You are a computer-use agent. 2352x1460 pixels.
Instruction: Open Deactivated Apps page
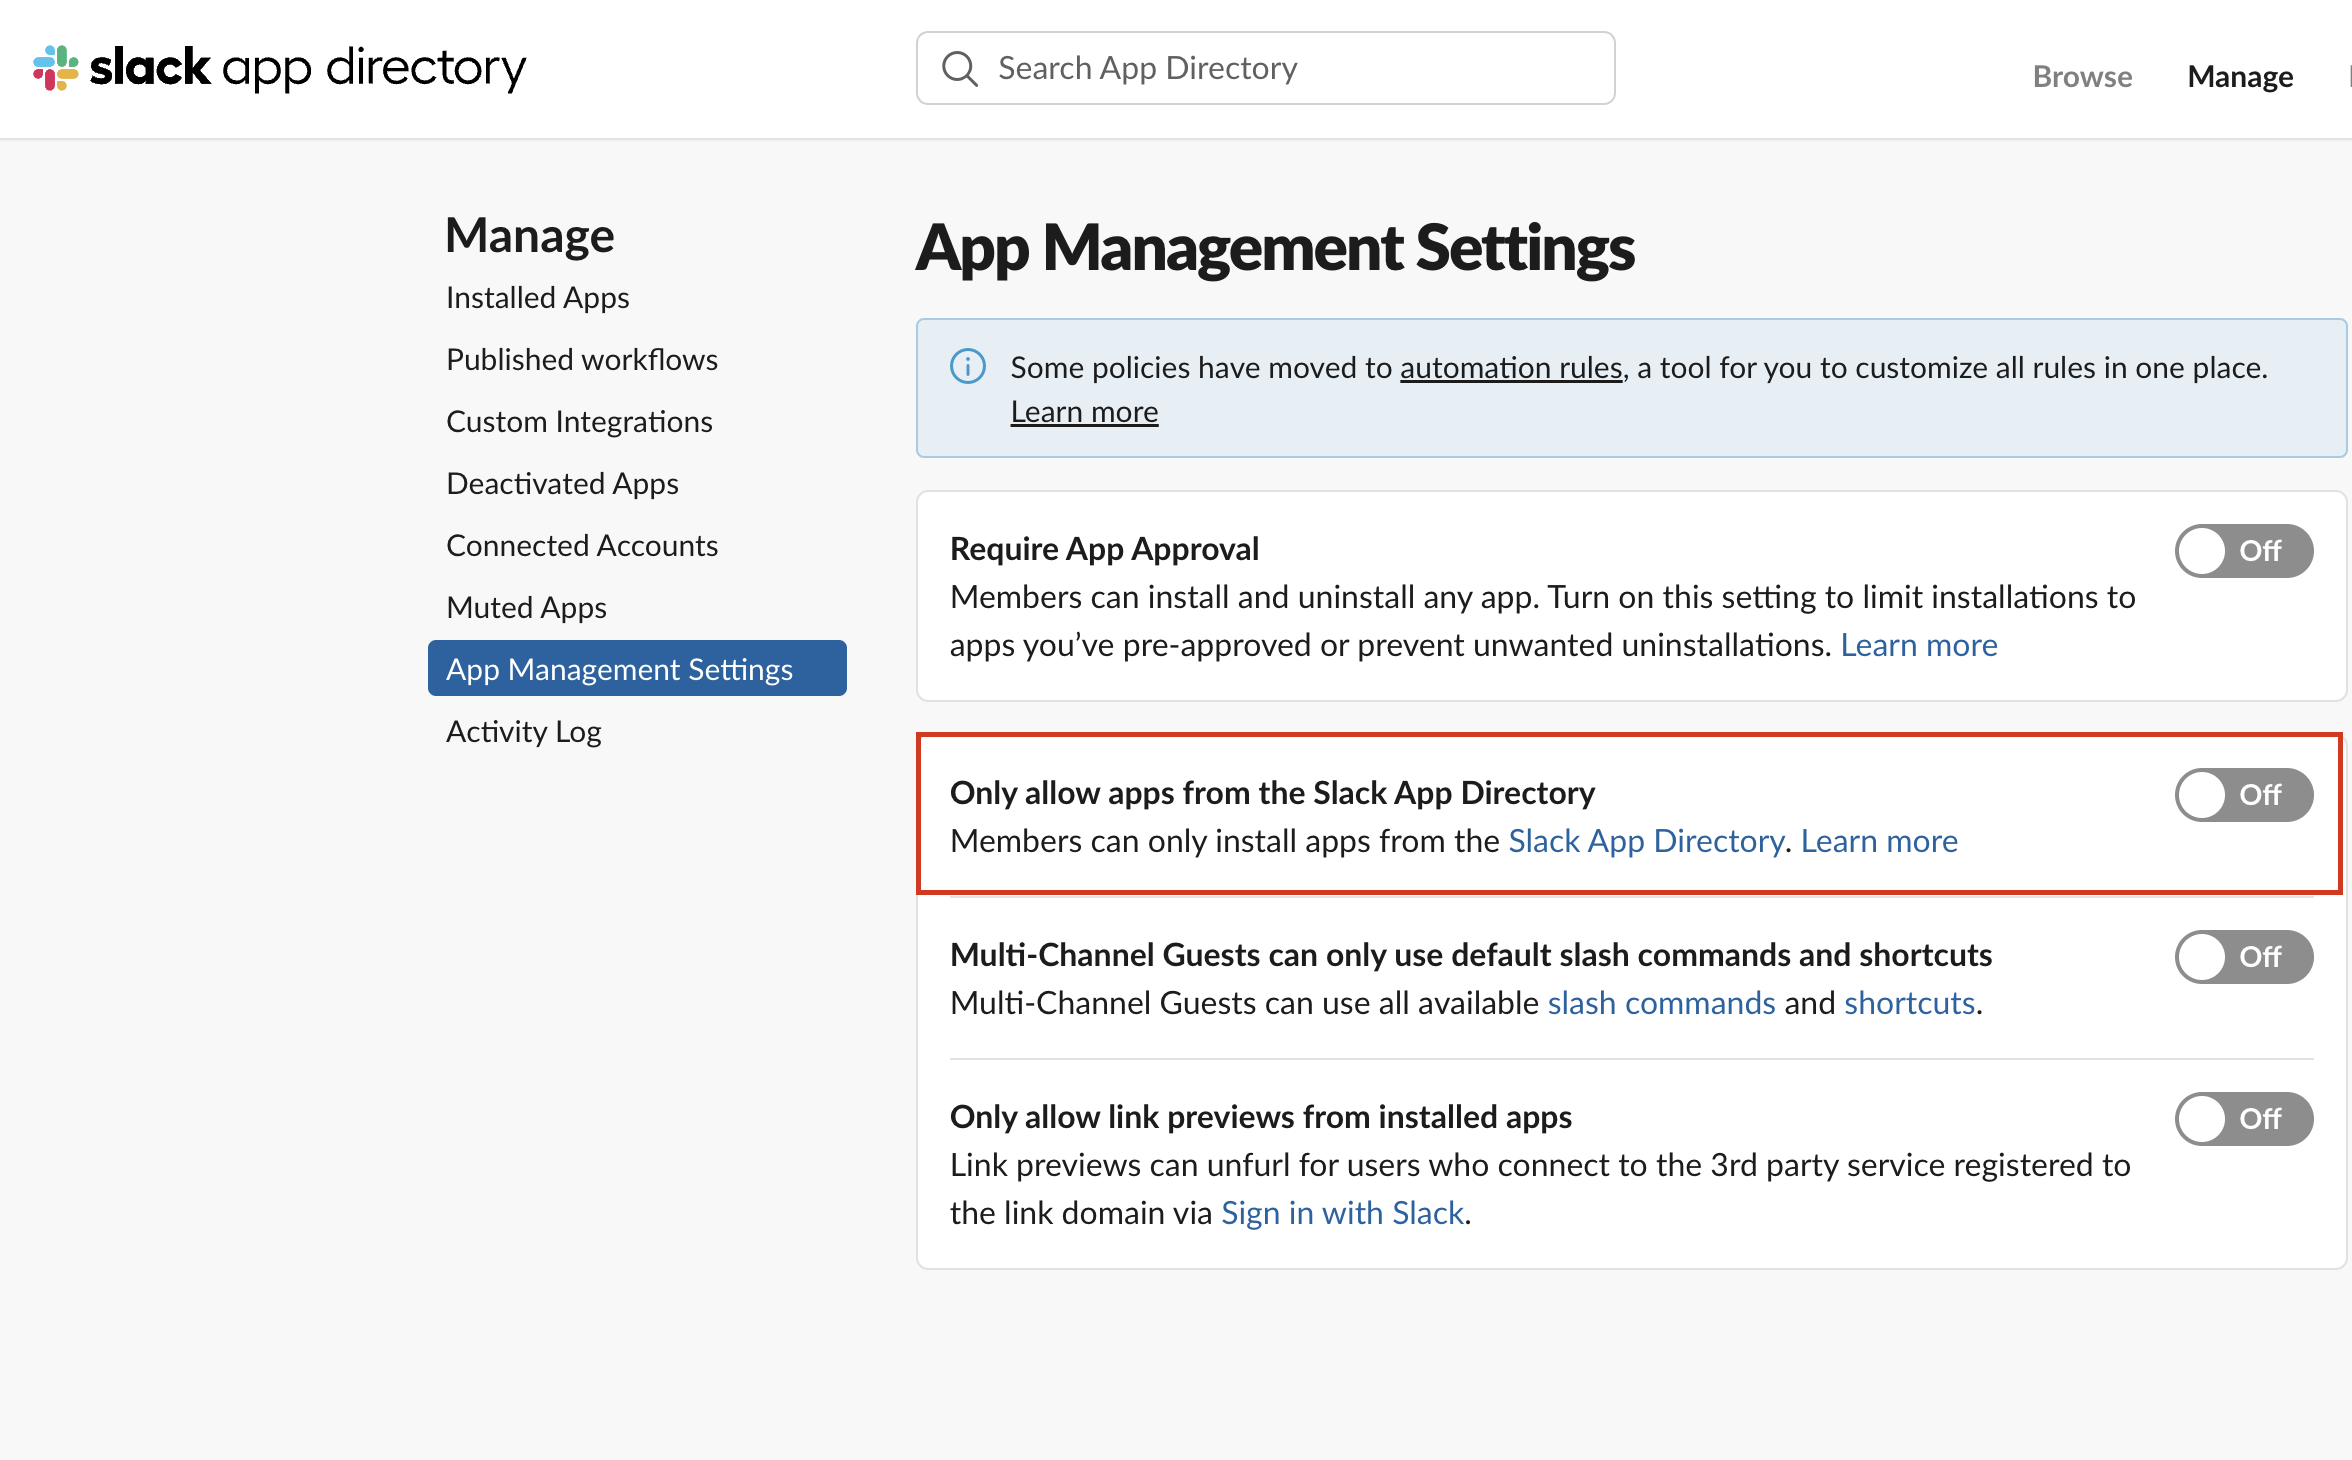click(x=562, y=484)
